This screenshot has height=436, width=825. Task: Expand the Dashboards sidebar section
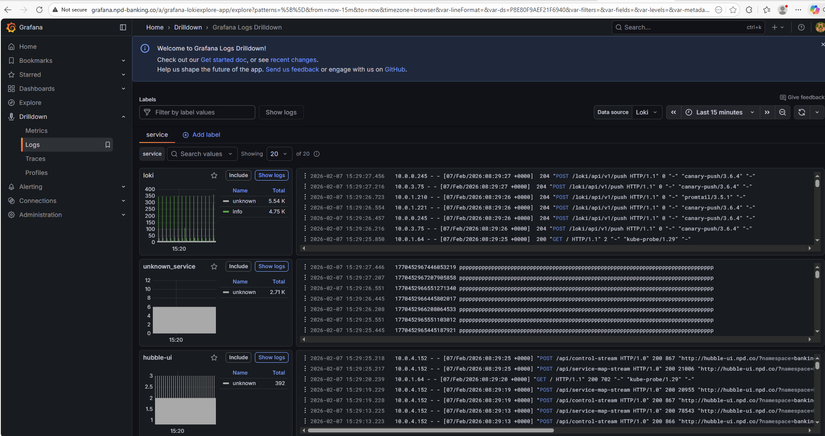[x=123, y=88]
